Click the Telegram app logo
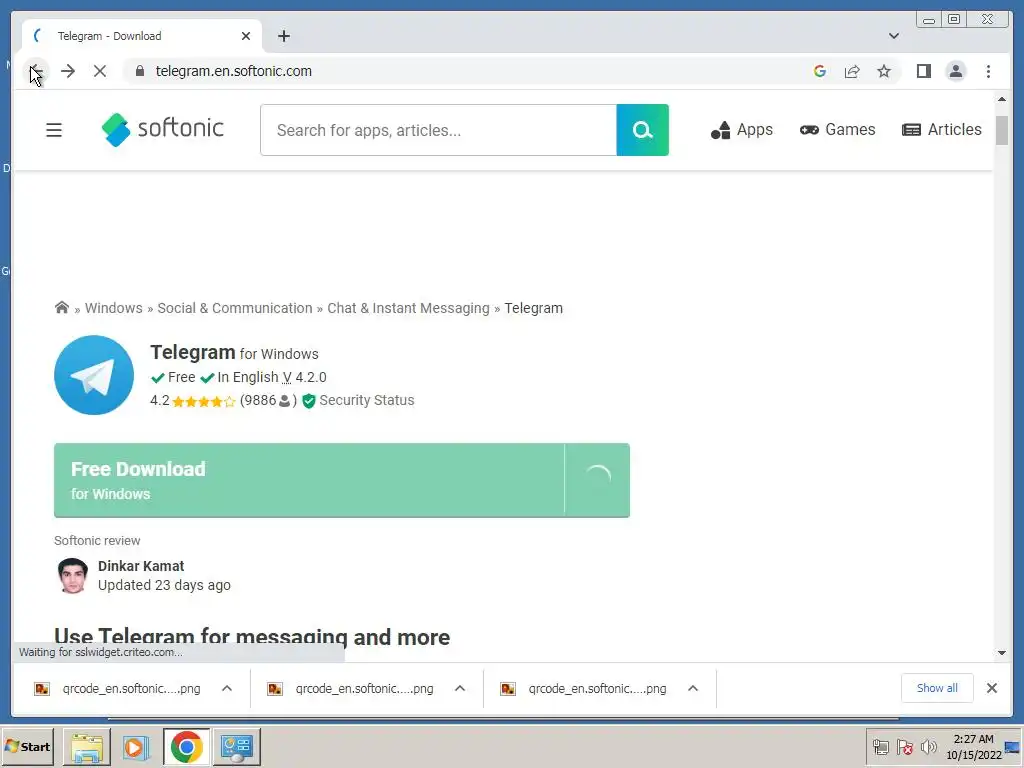Screen dimensions: 1024x768 click(94, 375)
